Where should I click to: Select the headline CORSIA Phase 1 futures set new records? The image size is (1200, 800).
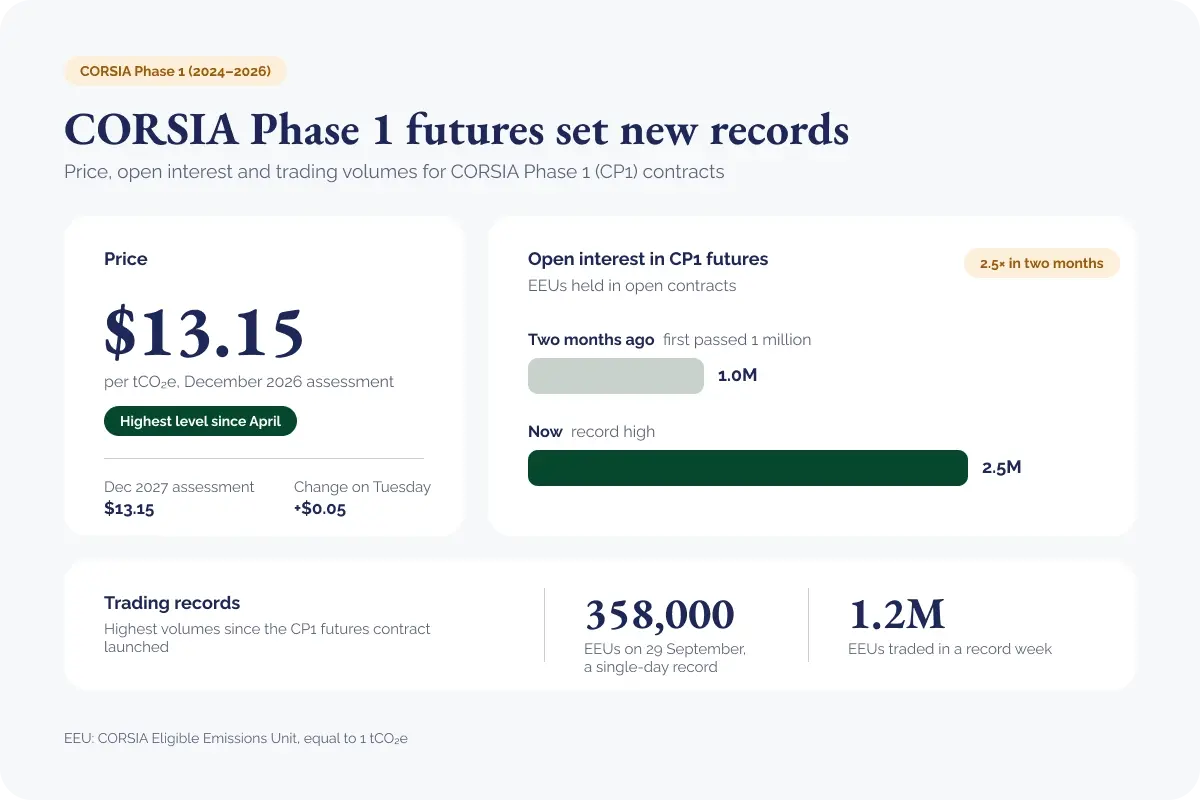(x=456, y=130)
